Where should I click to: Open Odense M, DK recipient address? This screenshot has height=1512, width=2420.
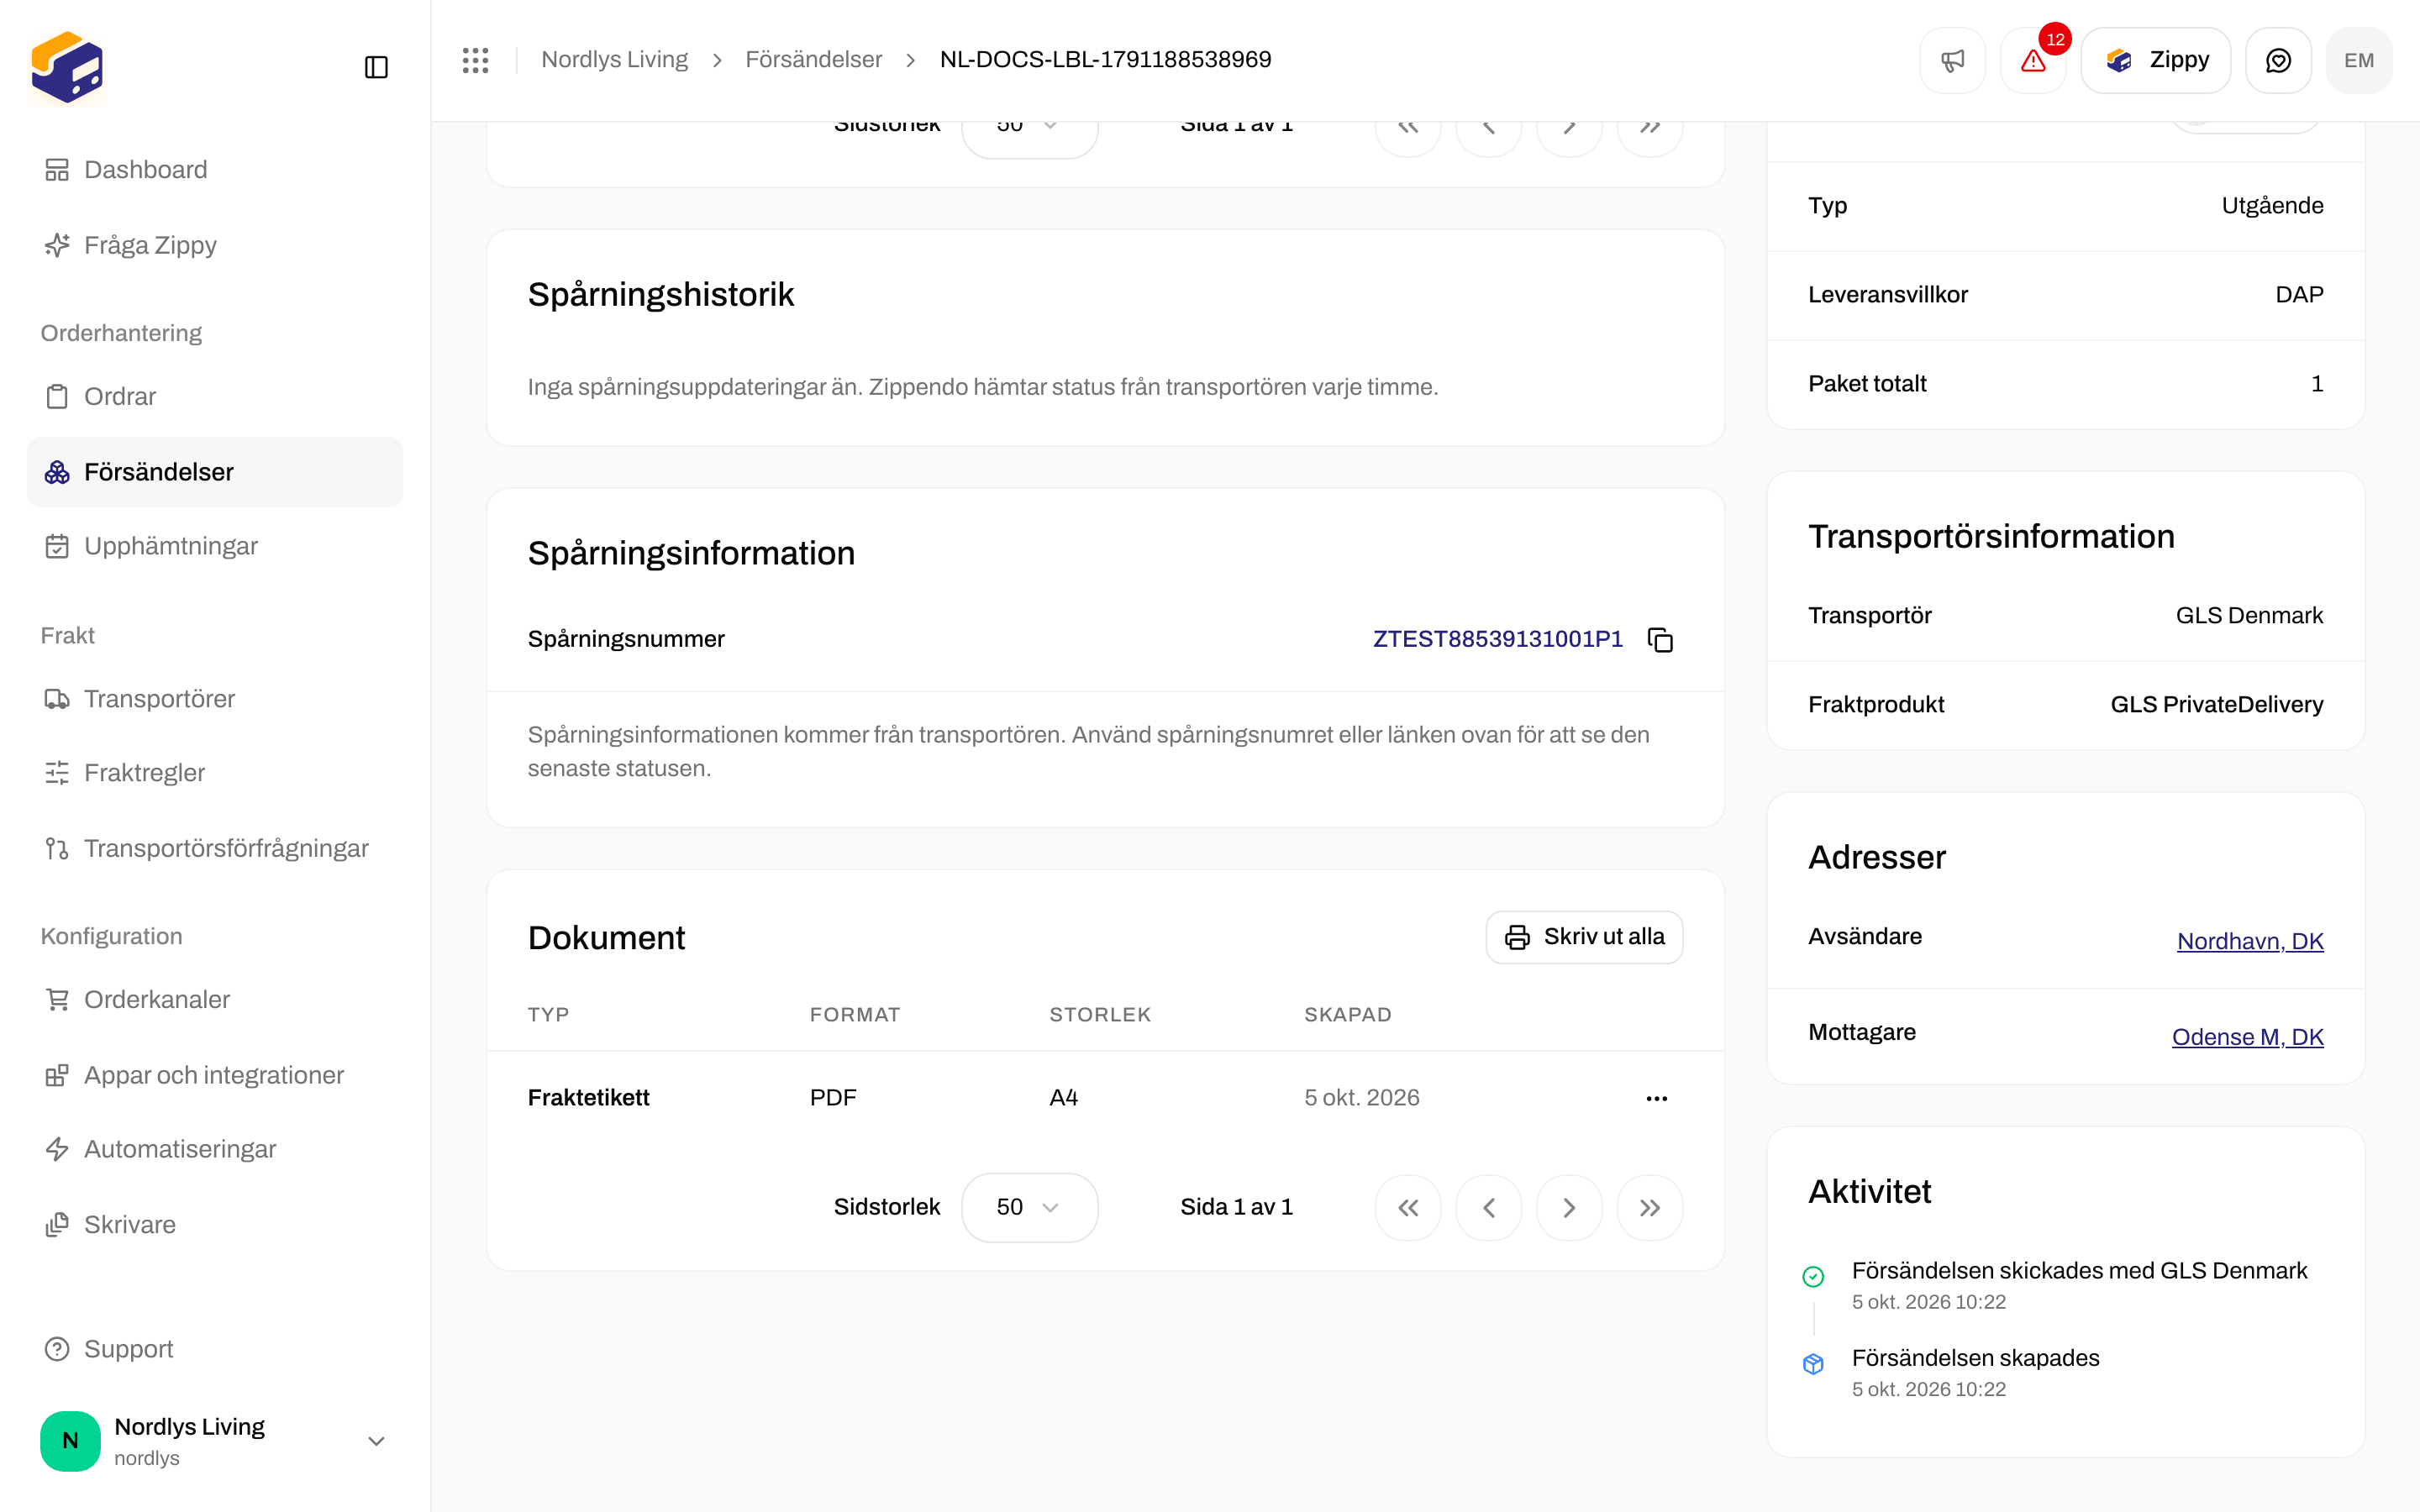click(2247, 1037)
